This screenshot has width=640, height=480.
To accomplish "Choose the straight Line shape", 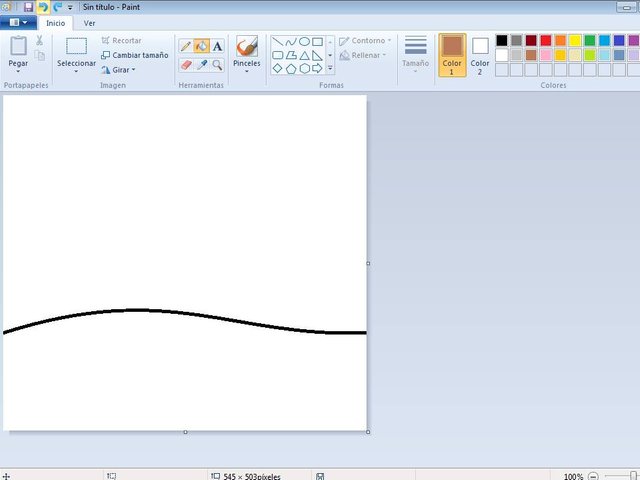I will 278,41.
